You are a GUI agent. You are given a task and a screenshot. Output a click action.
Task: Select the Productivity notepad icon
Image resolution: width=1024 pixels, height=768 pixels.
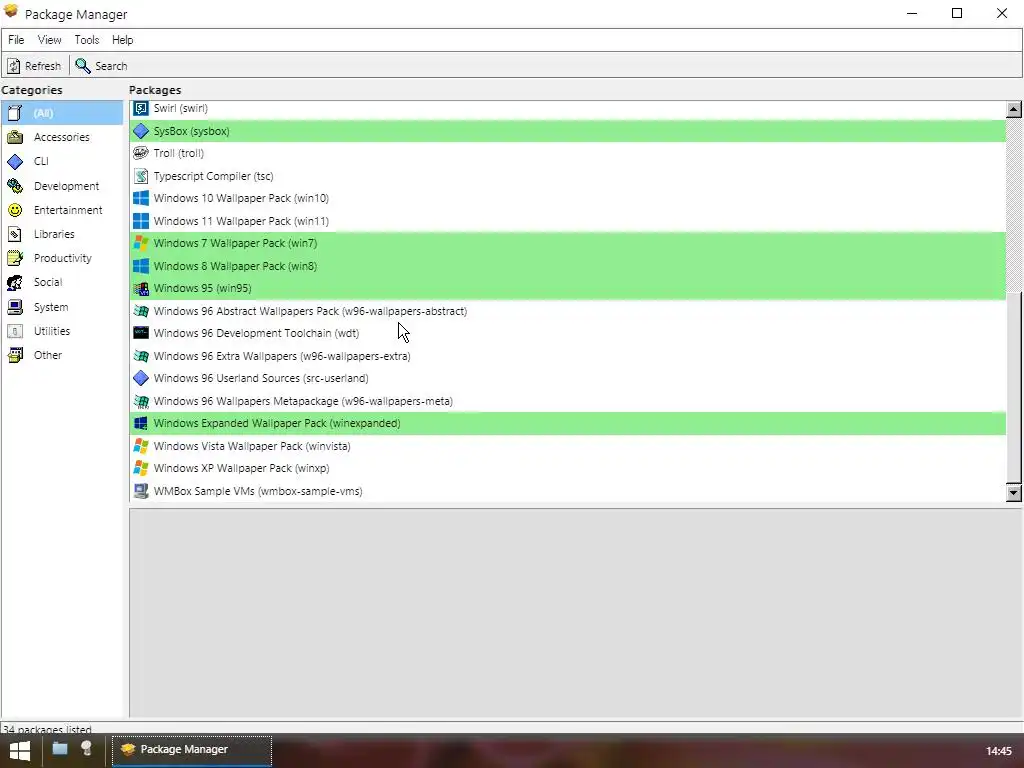15,258
